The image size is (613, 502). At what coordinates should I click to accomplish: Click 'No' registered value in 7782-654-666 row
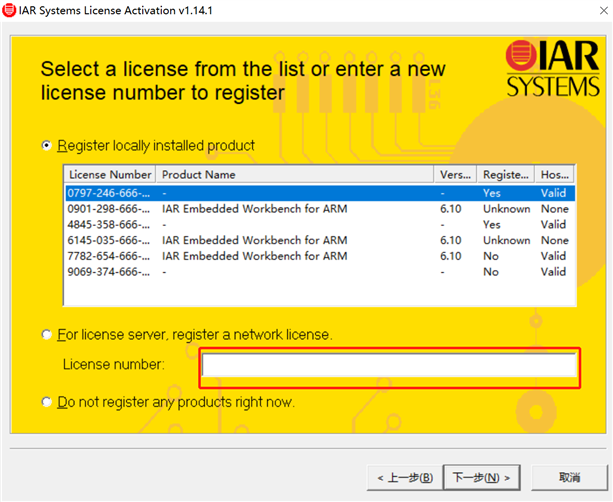tap(491, 256)
